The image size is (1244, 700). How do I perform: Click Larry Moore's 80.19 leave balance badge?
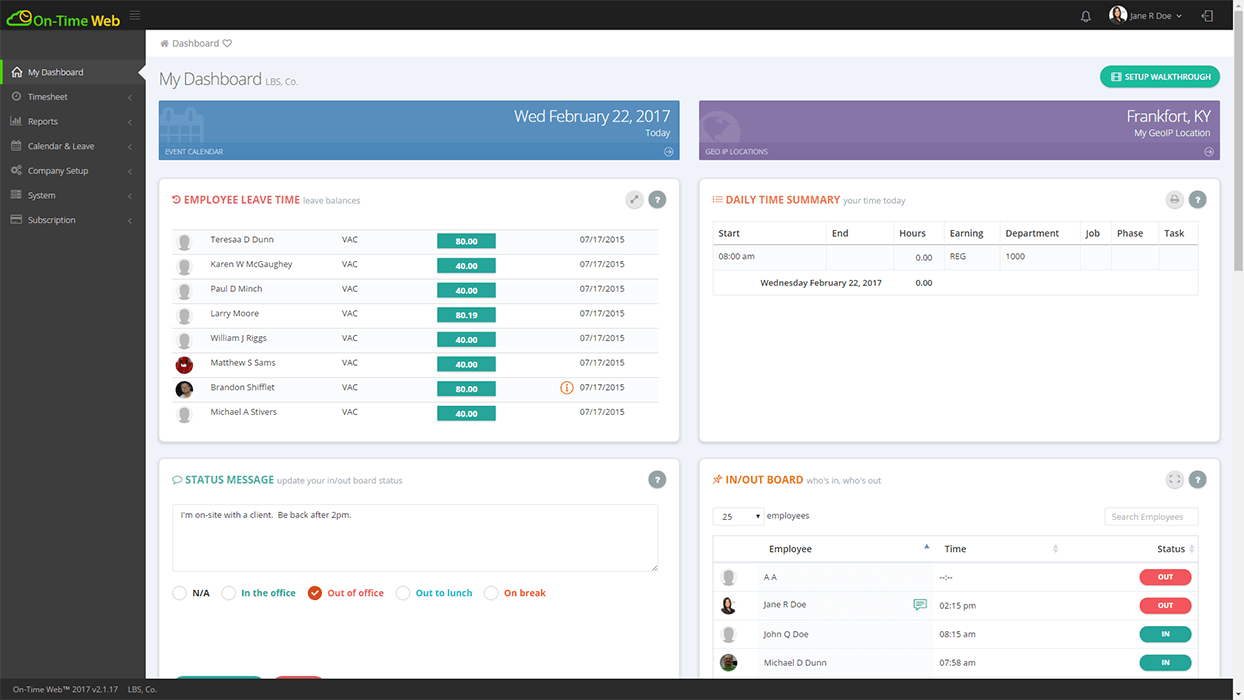pyautogui.click(x=466, y=315)
